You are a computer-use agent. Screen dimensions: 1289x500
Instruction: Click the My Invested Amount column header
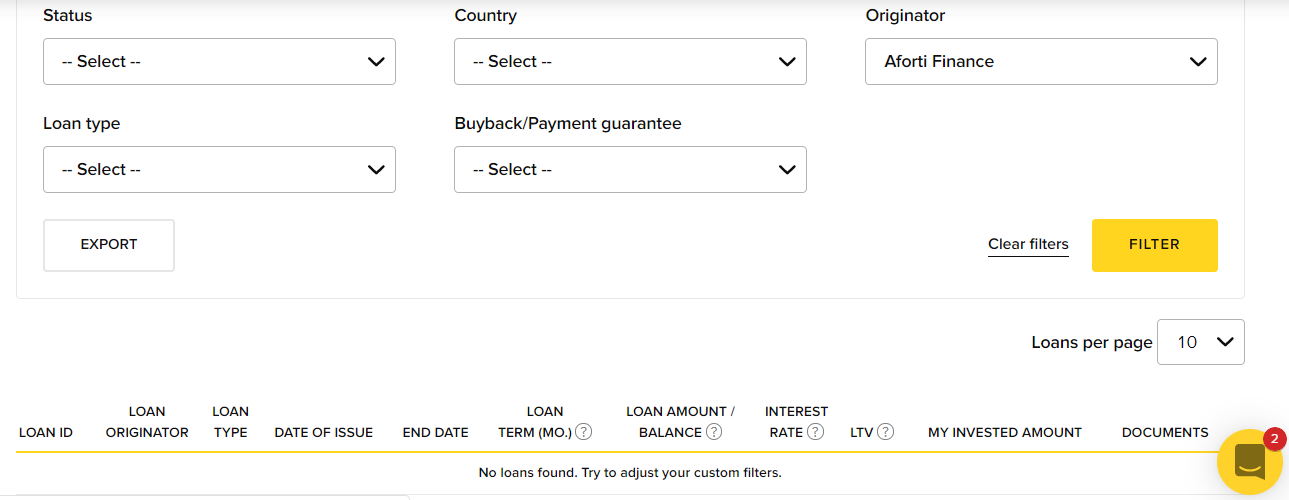[1005, 433]
